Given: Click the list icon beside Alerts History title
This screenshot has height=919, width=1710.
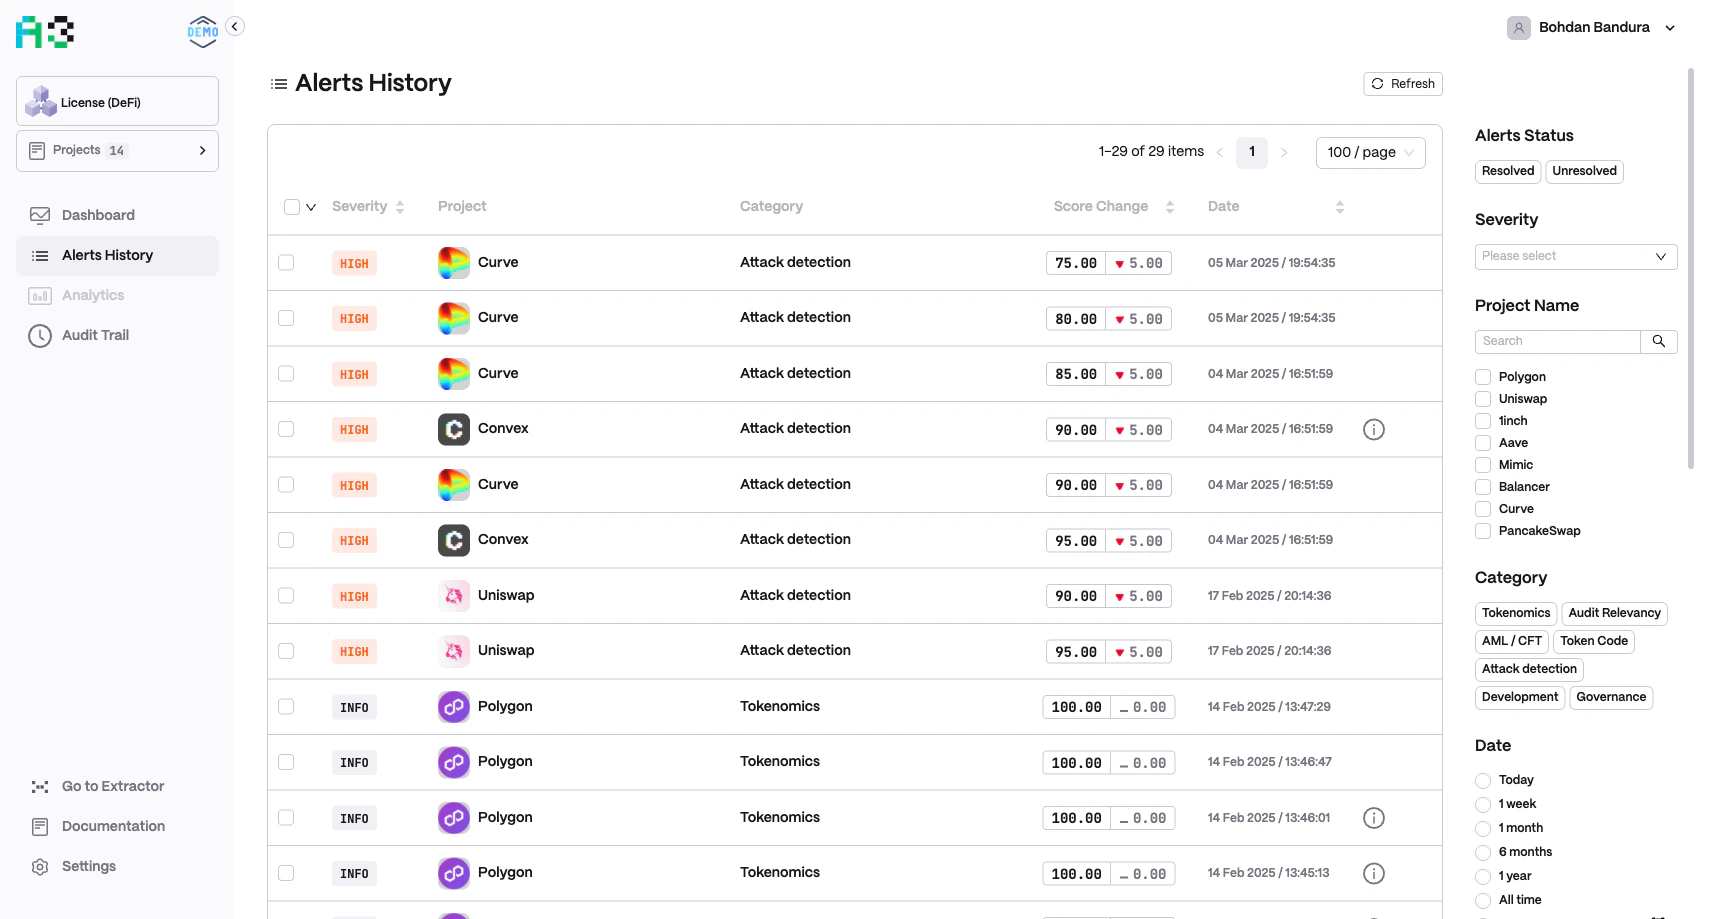Looking at the screenshot, I should tap(279, 84).
